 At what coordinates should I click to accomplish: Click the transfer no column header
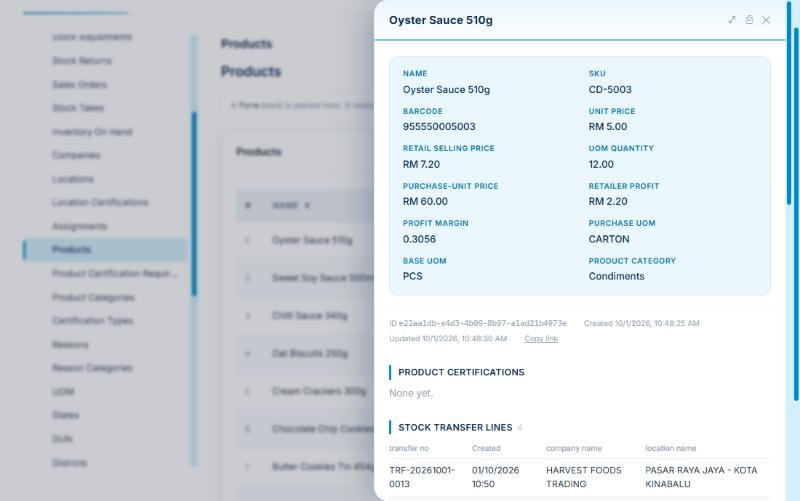pyautogui.click(x=409, y=448)
